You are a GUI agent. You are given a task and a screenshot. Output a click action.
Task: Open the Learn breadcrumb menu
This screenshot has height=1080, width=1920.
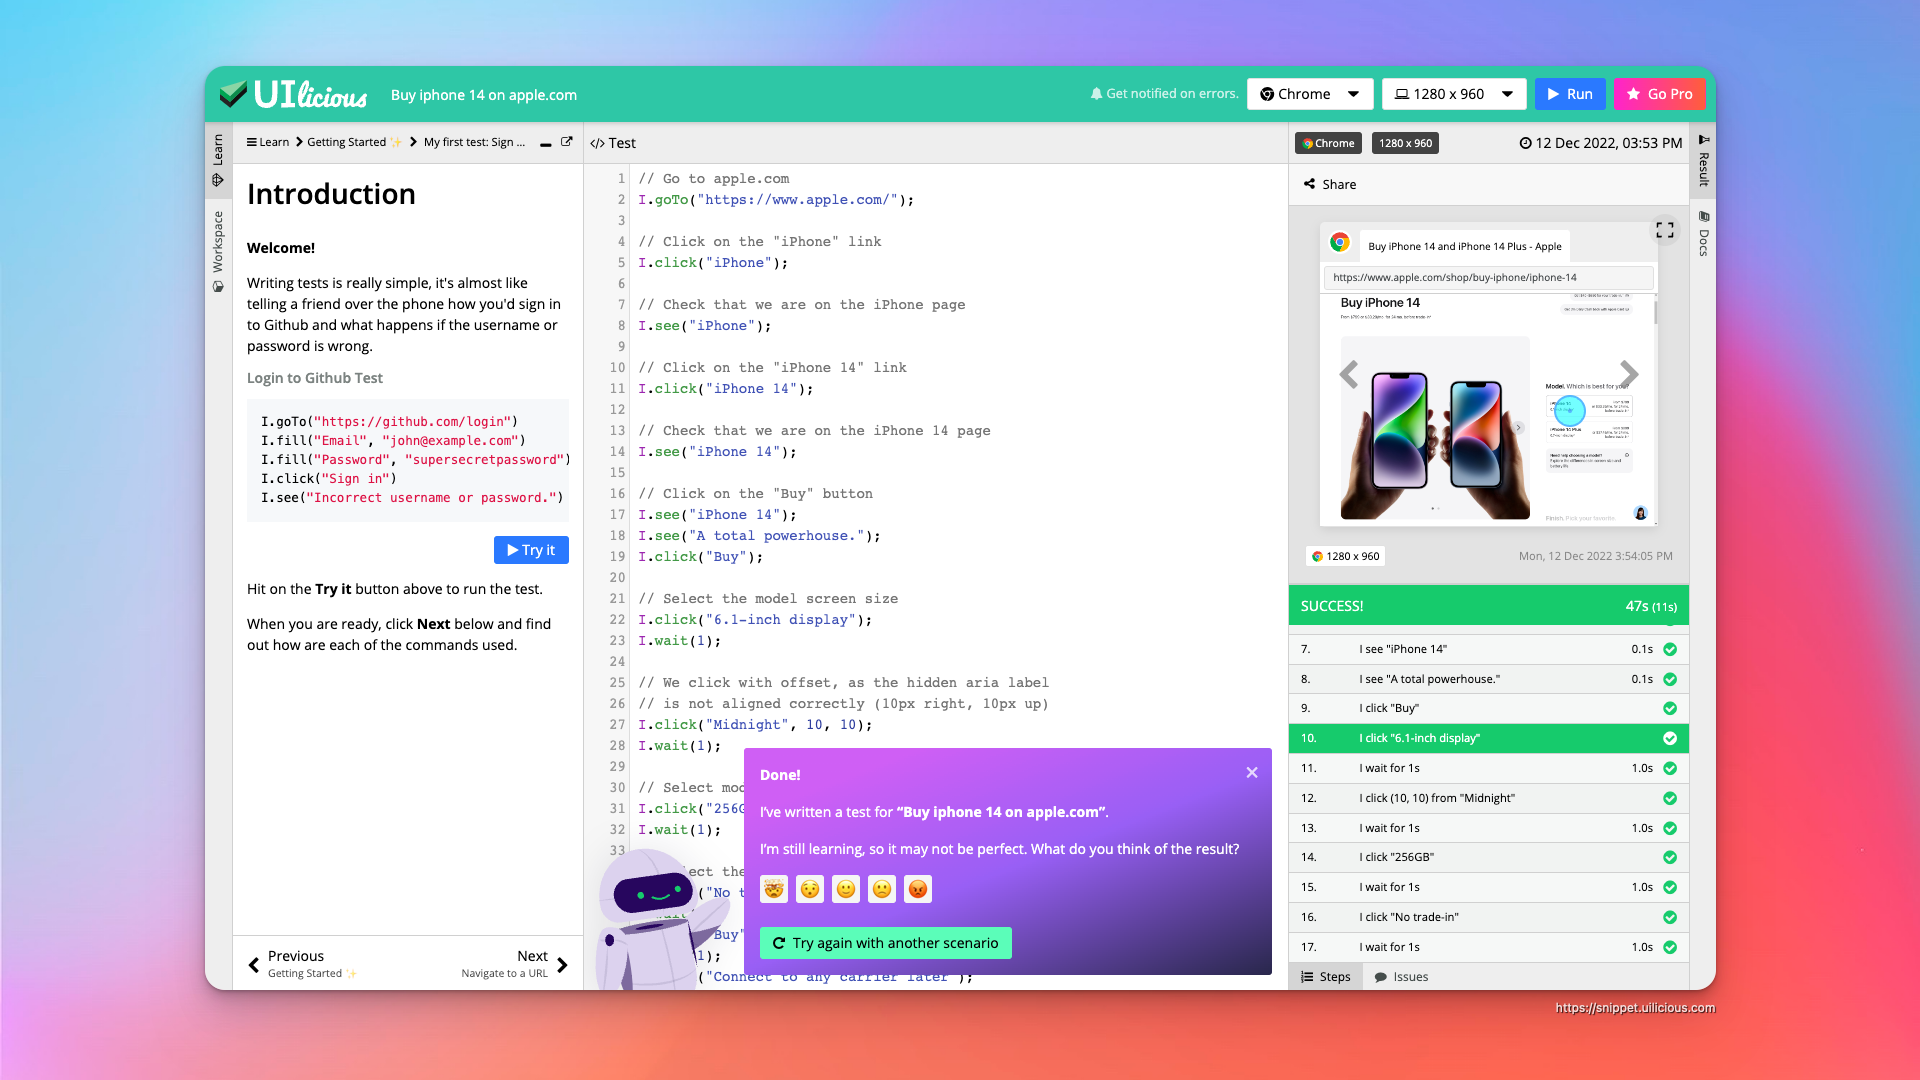pyautogui.click(x=267, y=142)
